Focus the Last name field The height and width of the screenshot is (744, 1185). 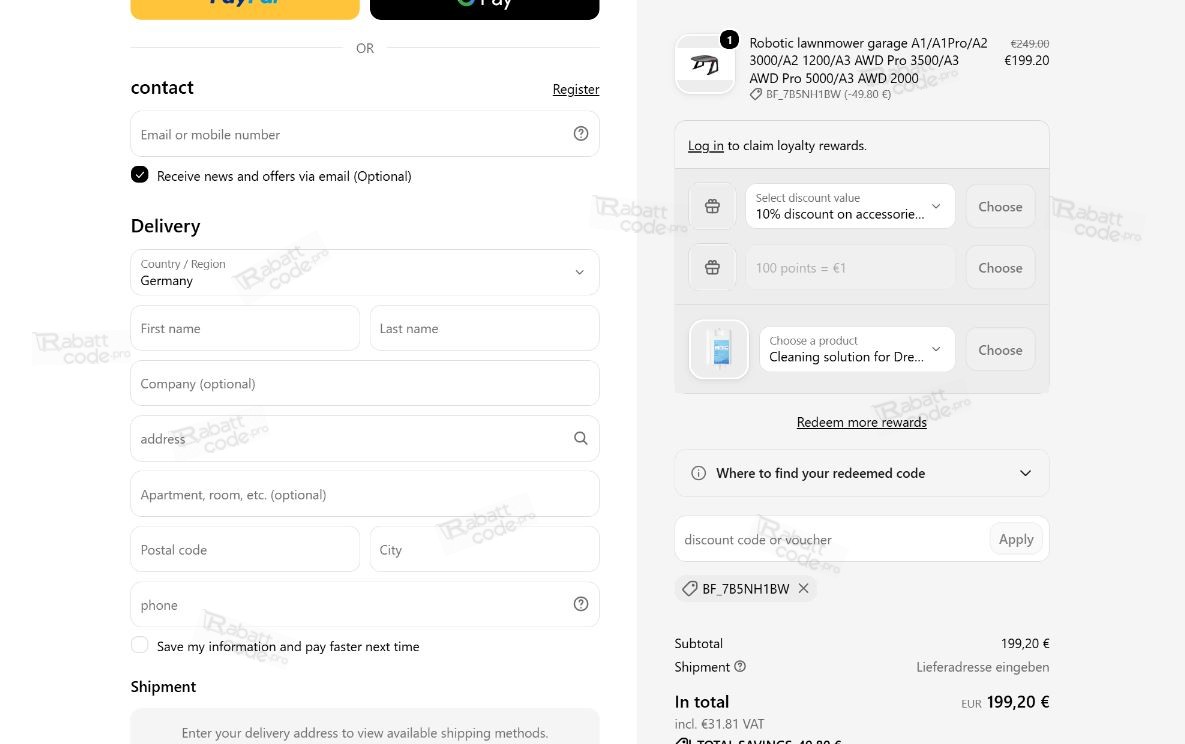(484, 328)
